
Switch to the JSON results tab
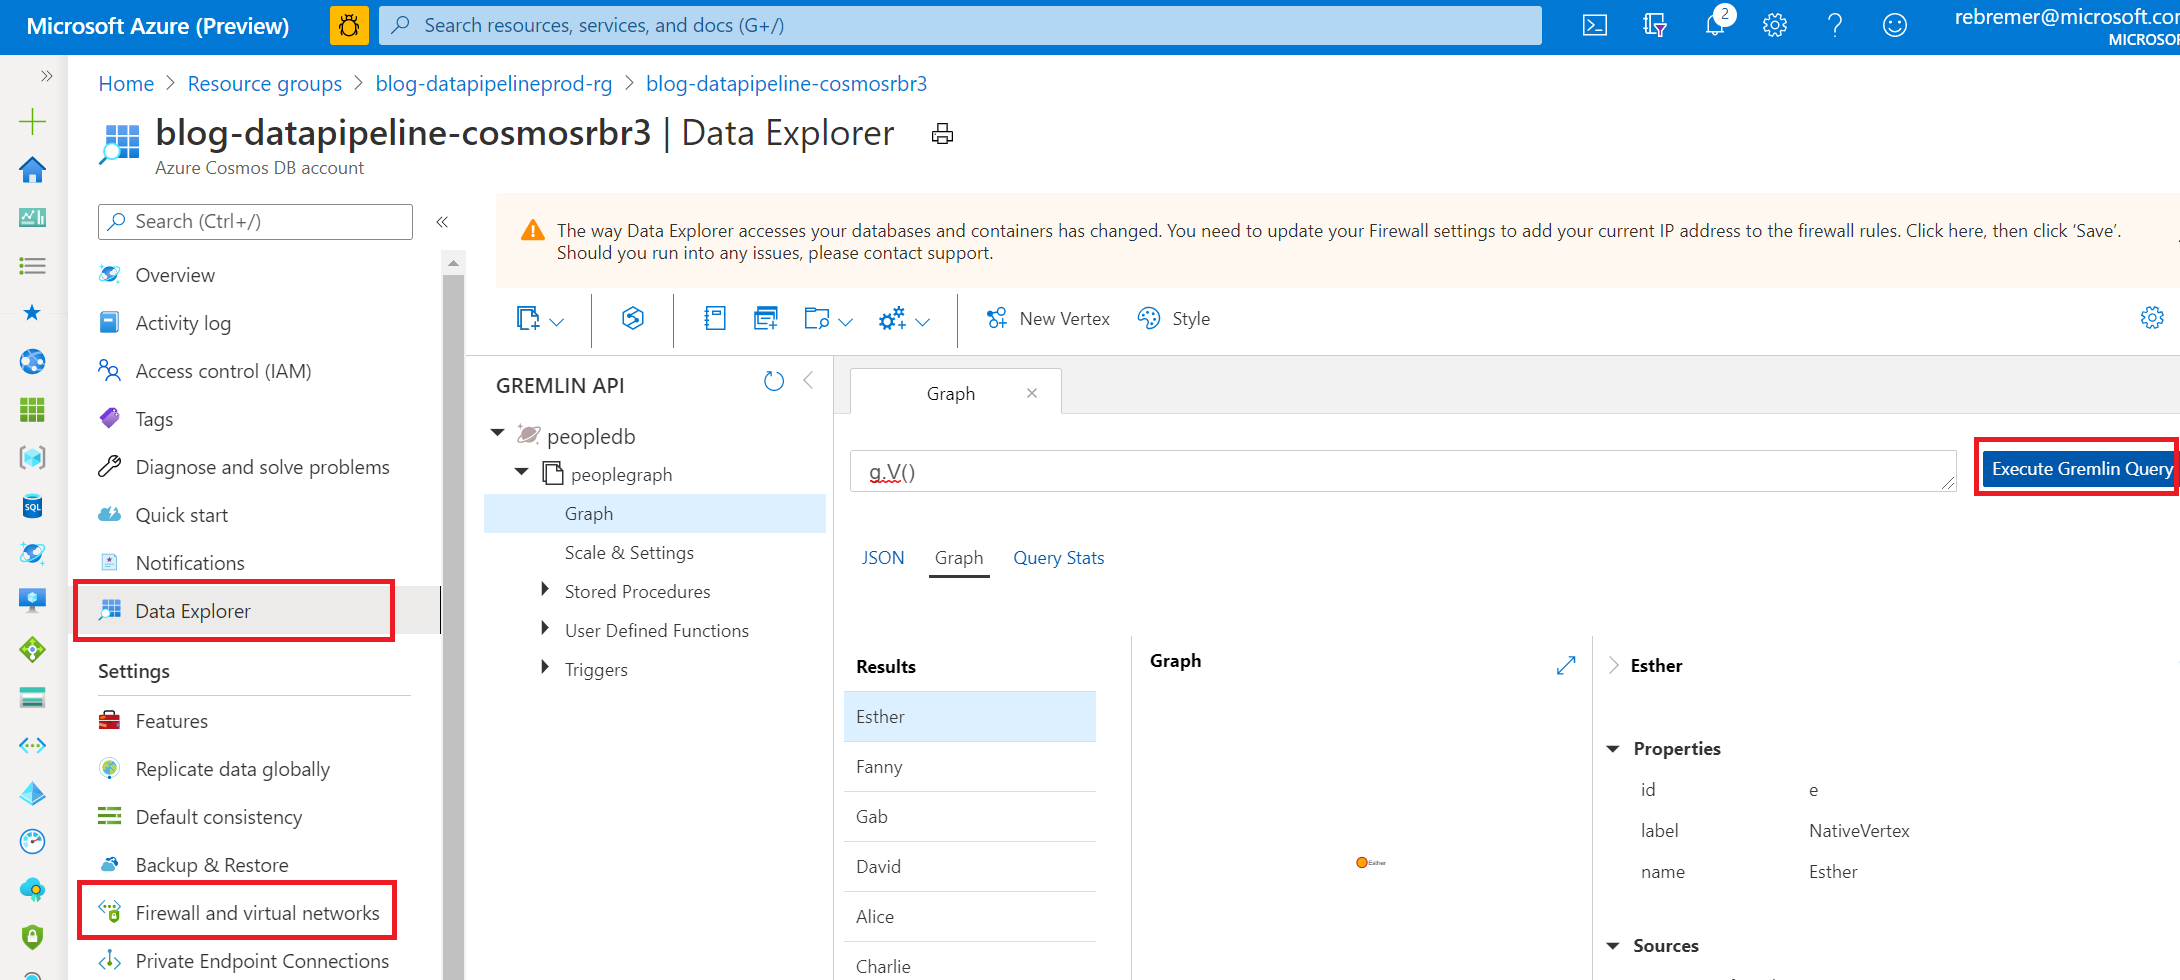(x=882, y=558)
